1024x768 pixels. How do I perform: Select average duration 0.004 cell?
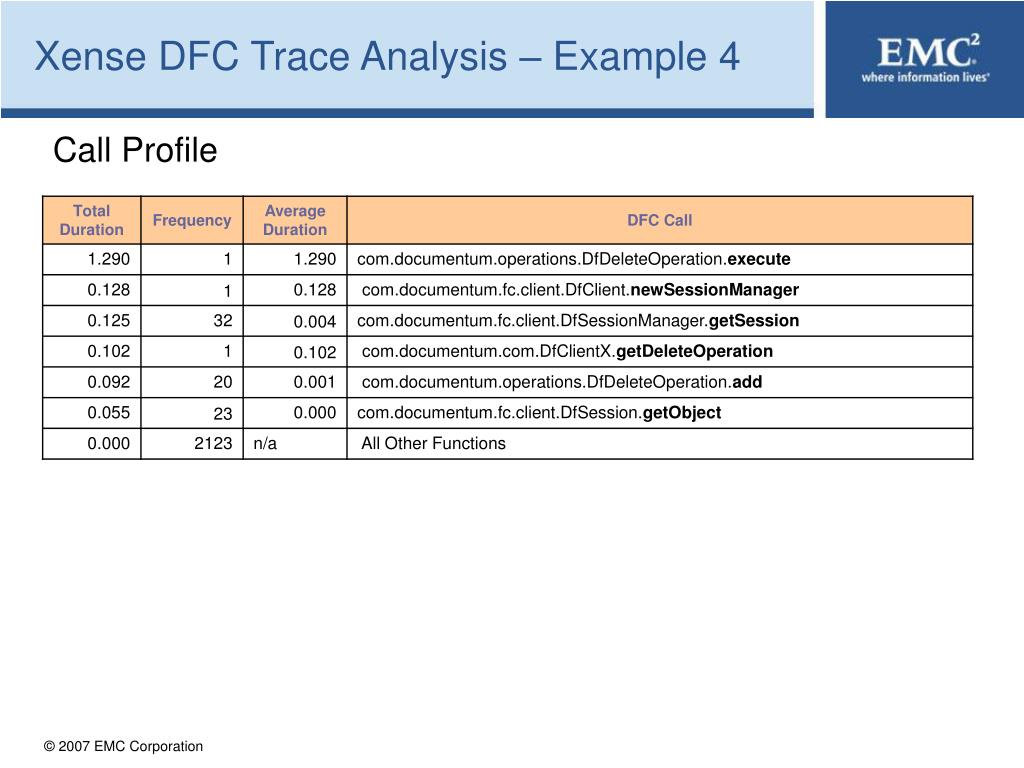tap(295, 321)
